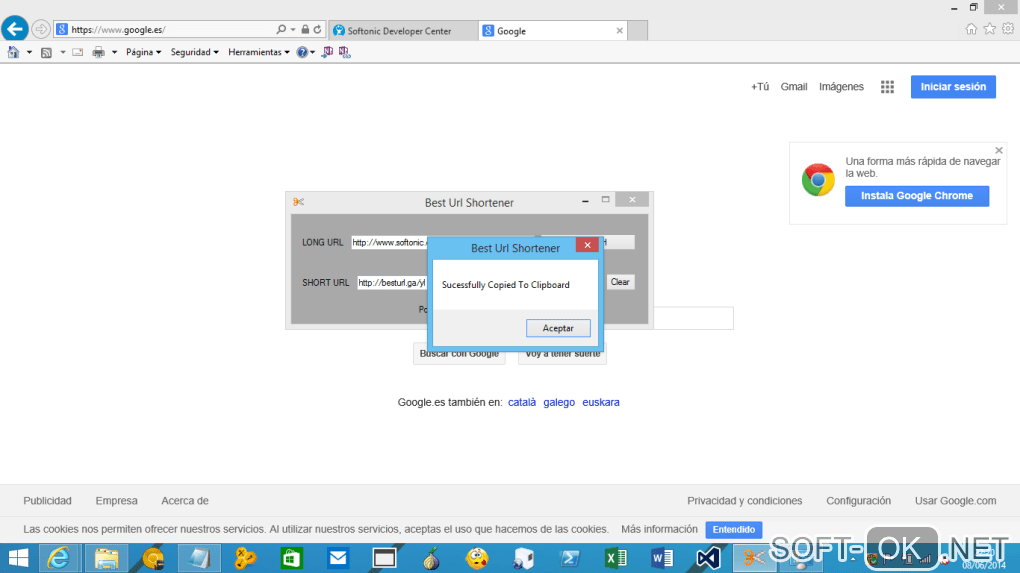
Task: Open Visual Studio from the taskbar
Action: 708,558
